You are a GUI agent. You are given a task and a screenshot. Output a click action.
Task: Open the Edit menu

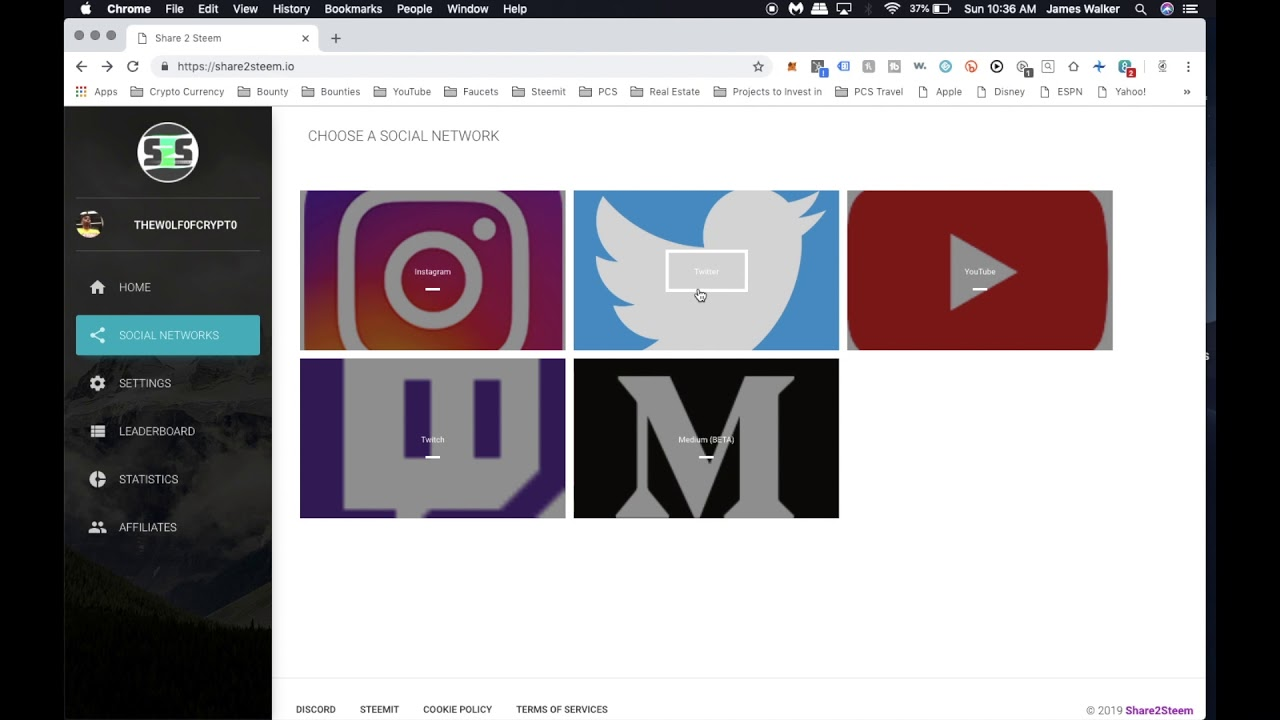pyautogui.click(x=208, y=9)
